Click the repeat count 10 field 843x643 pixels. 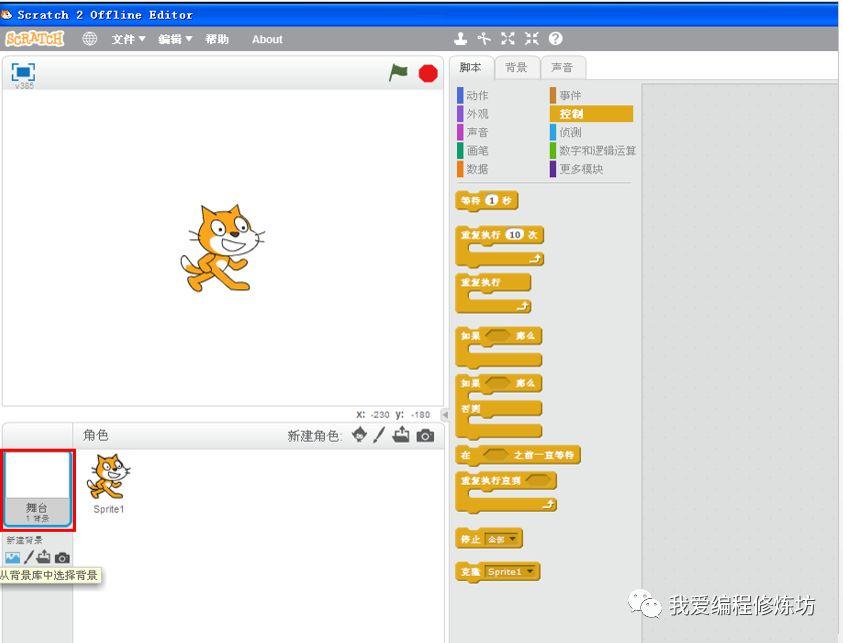click(x=515, y=234)
